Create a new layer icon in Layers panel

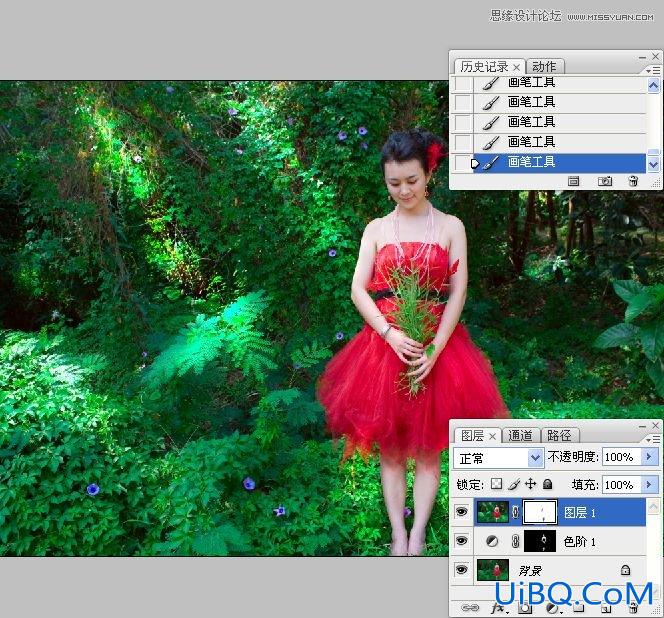(x=606, y=608)
